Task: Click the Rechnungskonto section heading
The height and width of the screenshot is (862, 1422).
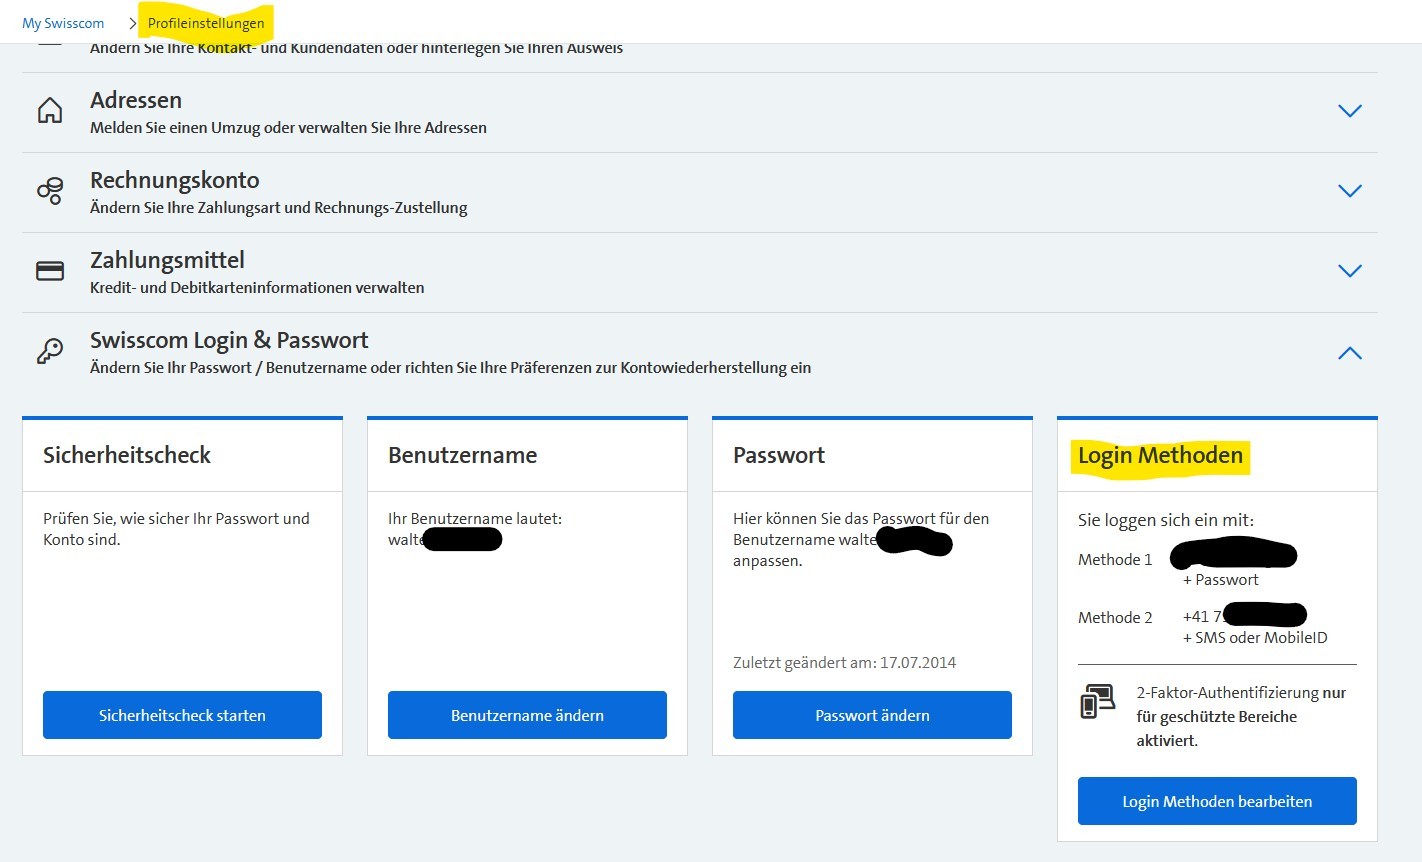Action: click(x=175, y=180)
